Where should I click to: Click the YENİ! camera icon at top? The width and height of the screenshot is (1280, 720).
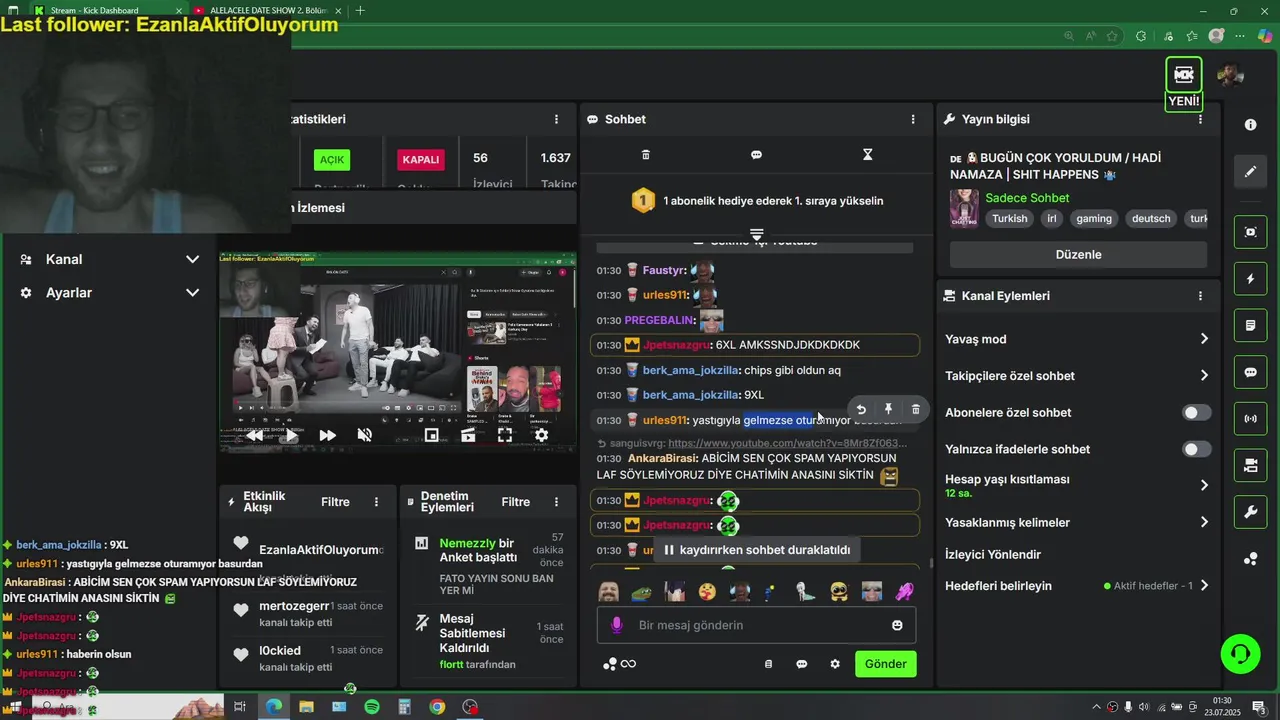(x=1184, y=75)
